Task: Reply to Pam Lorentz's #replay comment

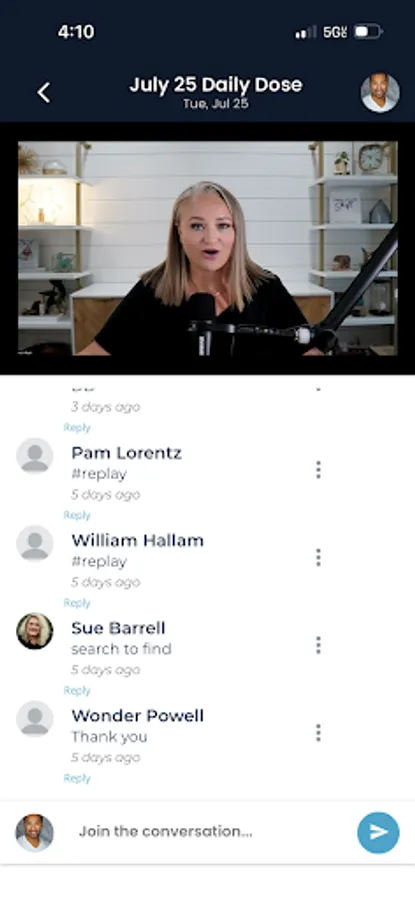Action: click(77, 515)
